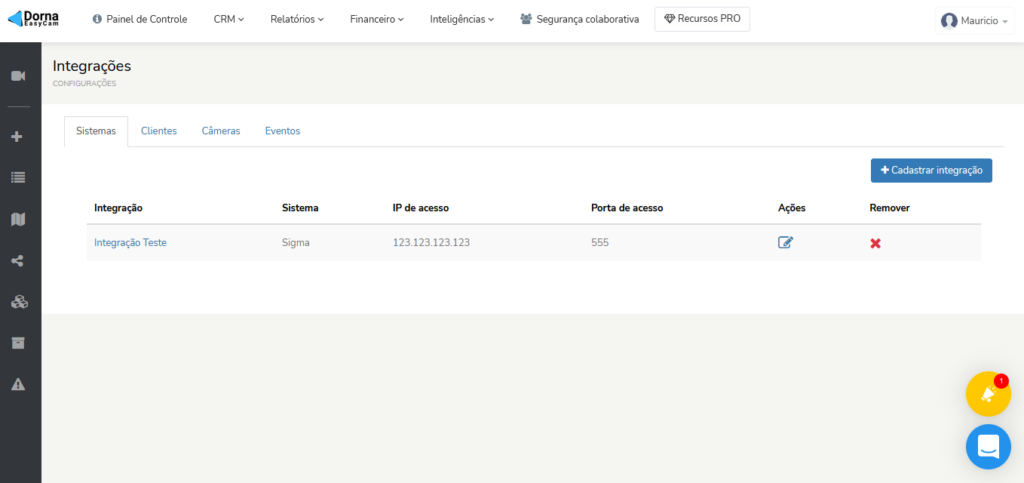Open Segurança colaborativa

coord(580,20)
